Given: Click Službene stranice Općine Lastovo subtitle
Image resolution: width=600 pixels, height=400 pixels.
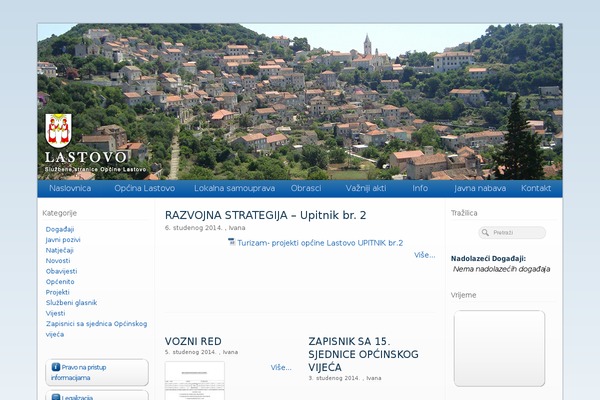Looking at the screenshot, I should (x=95, y=169).
